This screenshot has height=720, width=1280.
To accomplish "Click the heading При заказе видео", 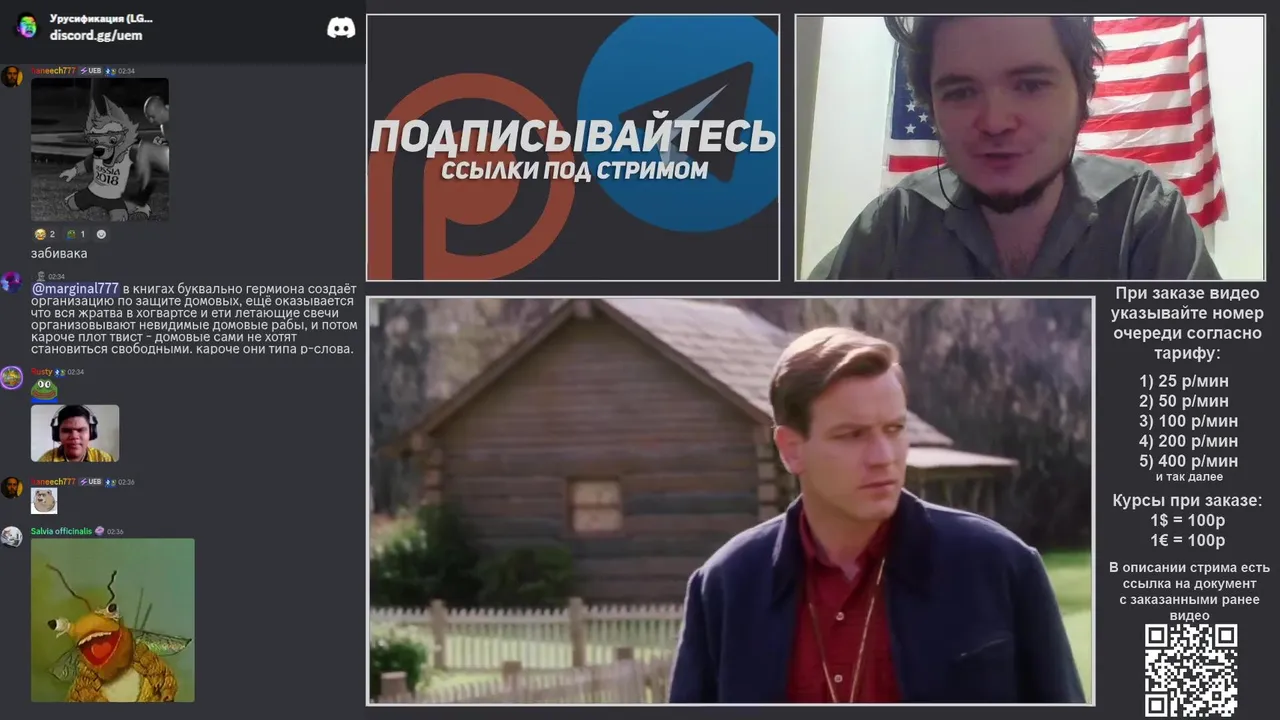I will point(1188,293).
